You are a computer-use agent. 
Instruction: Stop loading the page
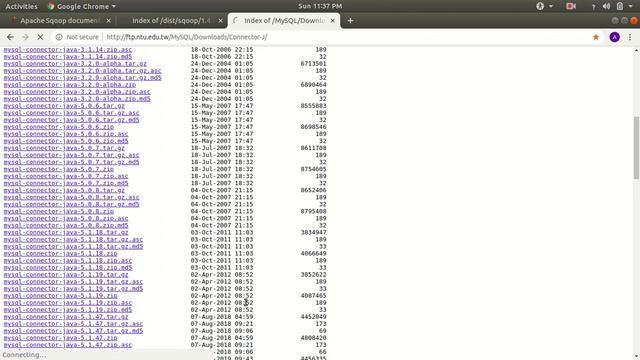tap(40, 37)
